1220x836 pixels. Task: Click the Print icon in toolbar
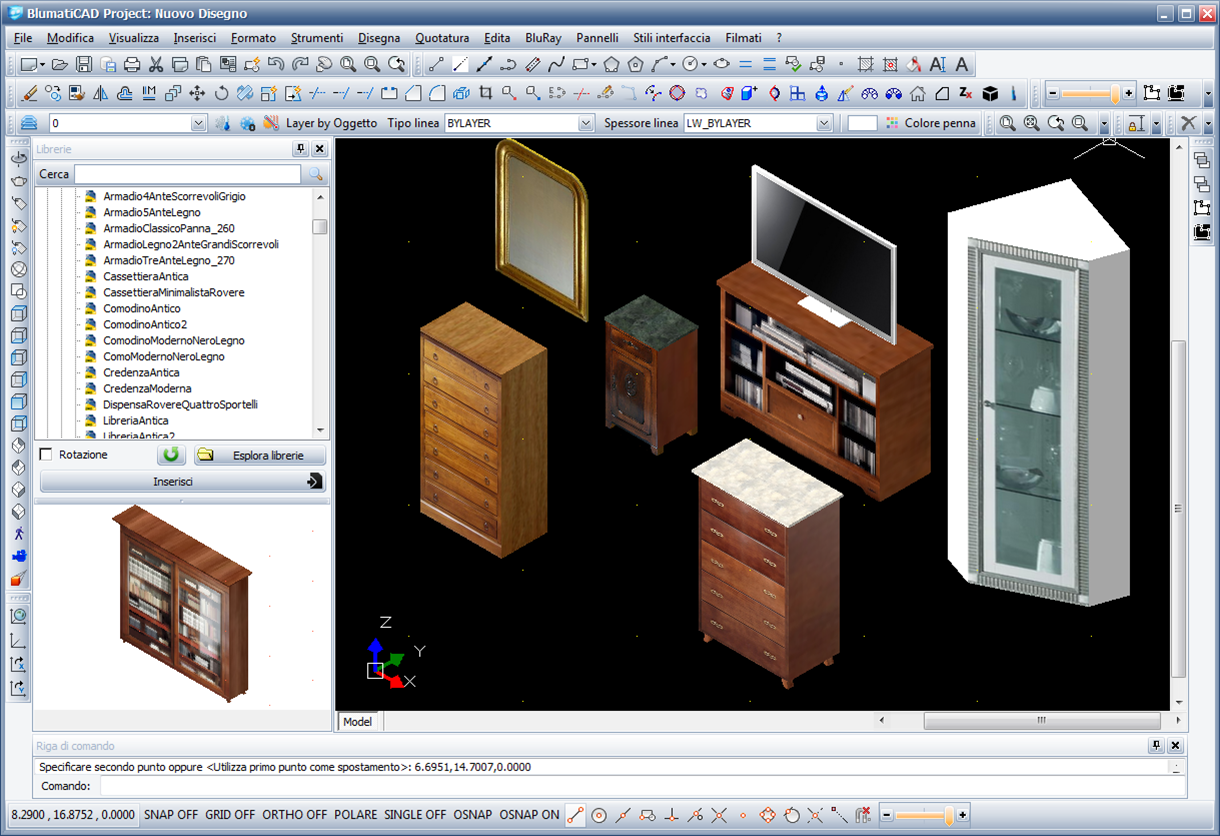pyautogui.click(x=132, y=65)
